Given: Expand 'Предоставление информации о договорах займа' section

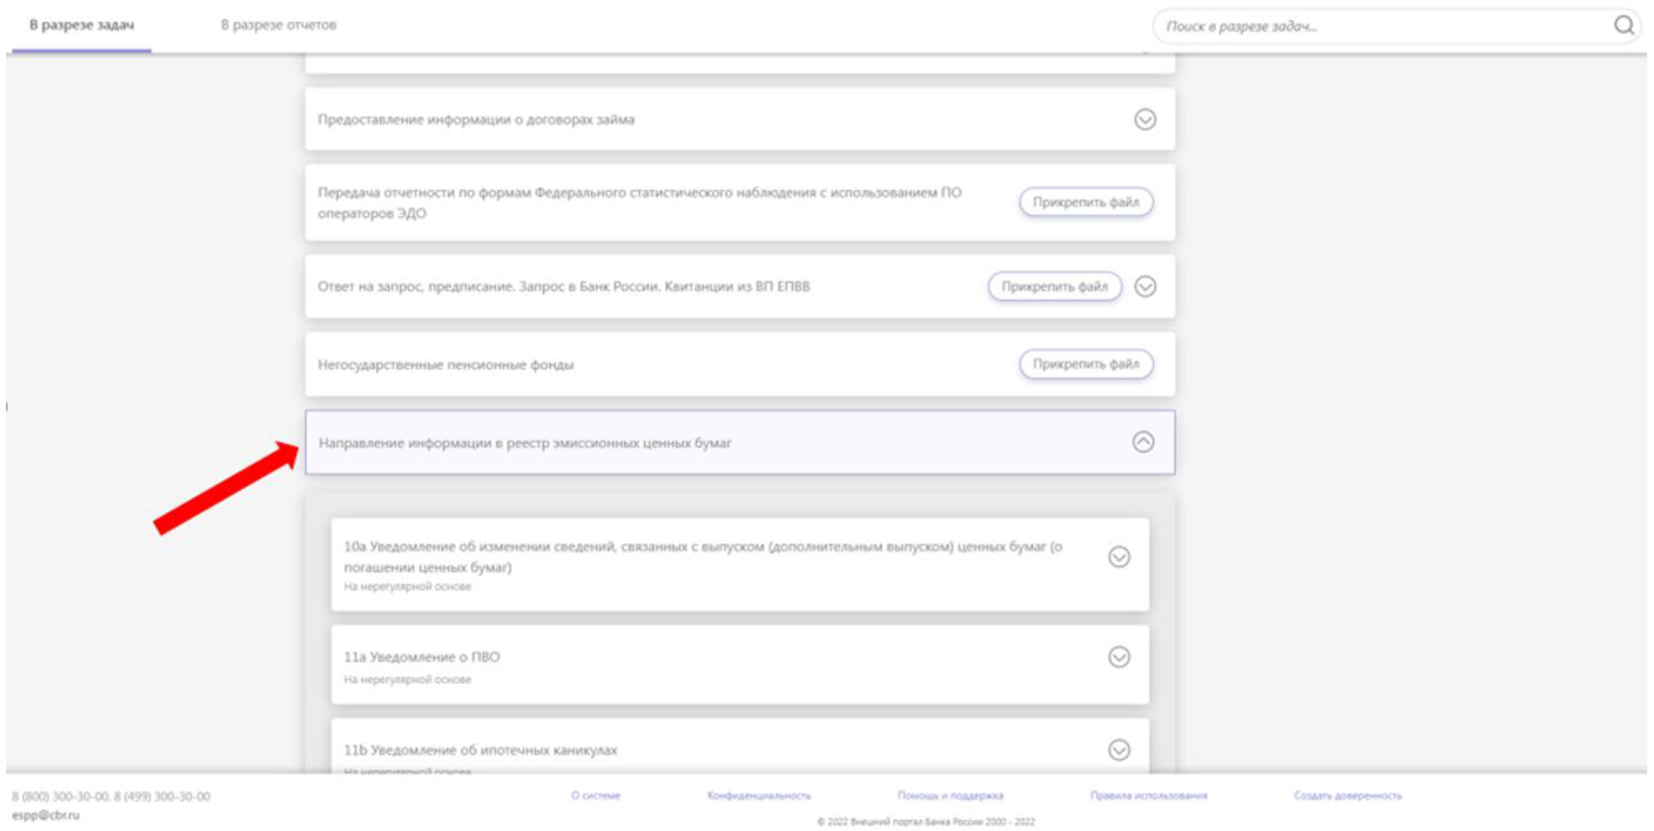Looking at the screenshot, I should (1145, 120).
